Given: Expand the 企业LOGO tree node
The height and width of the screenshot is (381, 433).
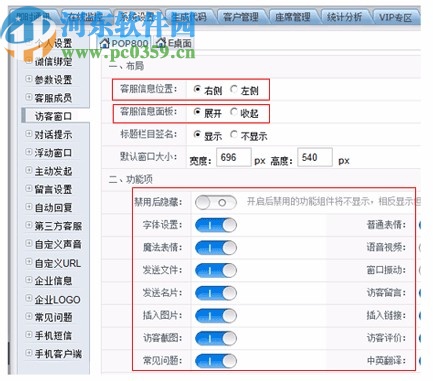Looking at the screenshot, I should click(29, 298).
